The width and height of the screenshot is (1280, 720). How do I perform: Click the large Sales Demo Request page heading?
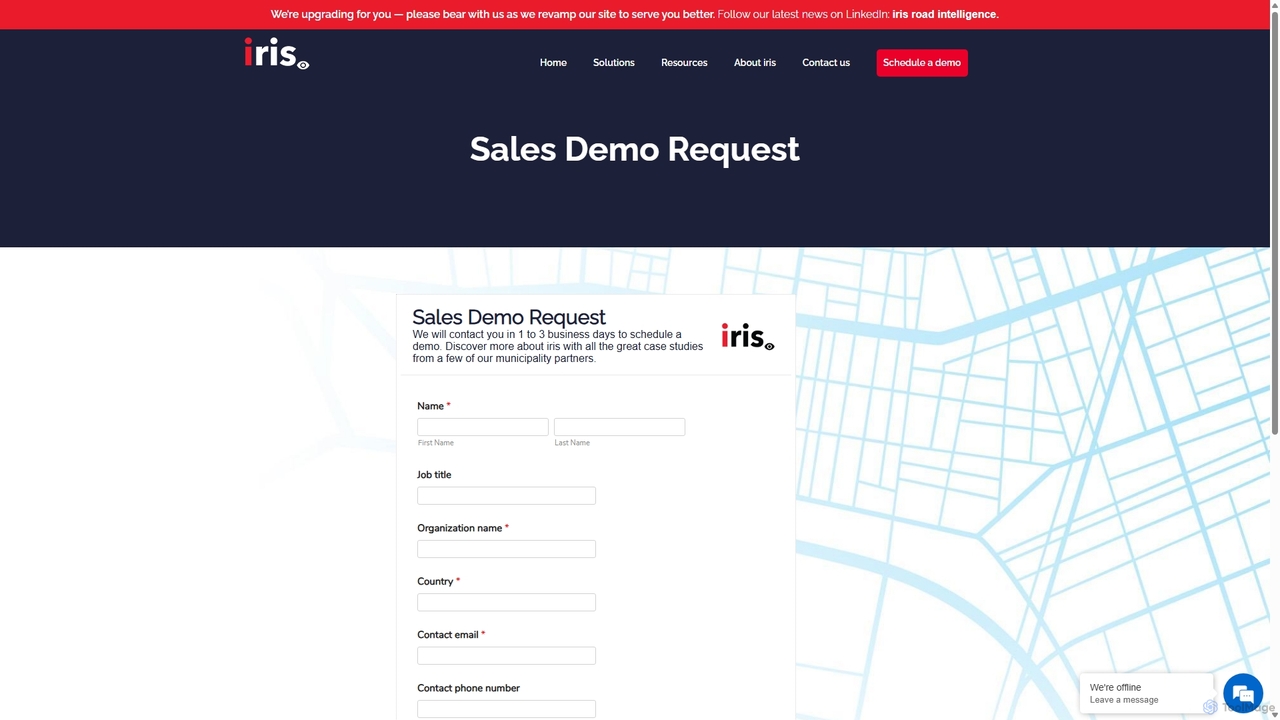coord(635,149)
